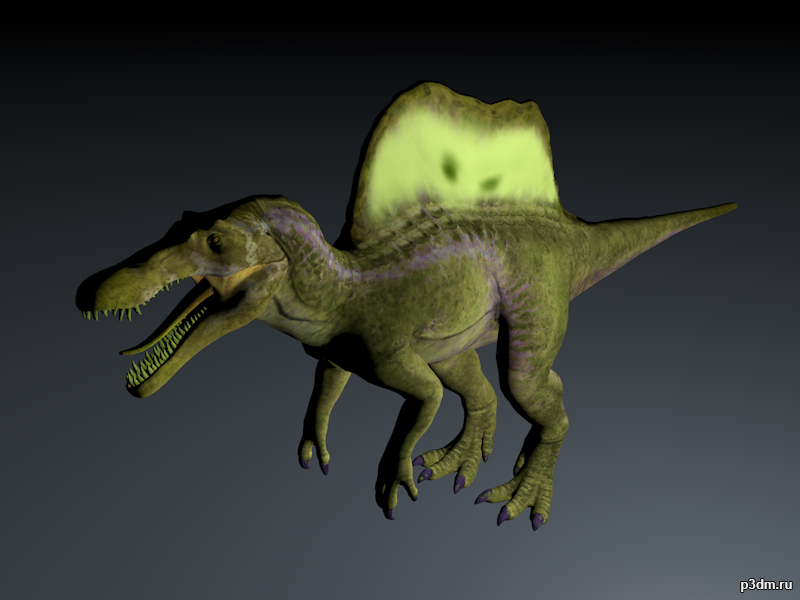800x600 pixels.
Task: Select the leftmost dangling forelimb claws
Action: (313, 453)
